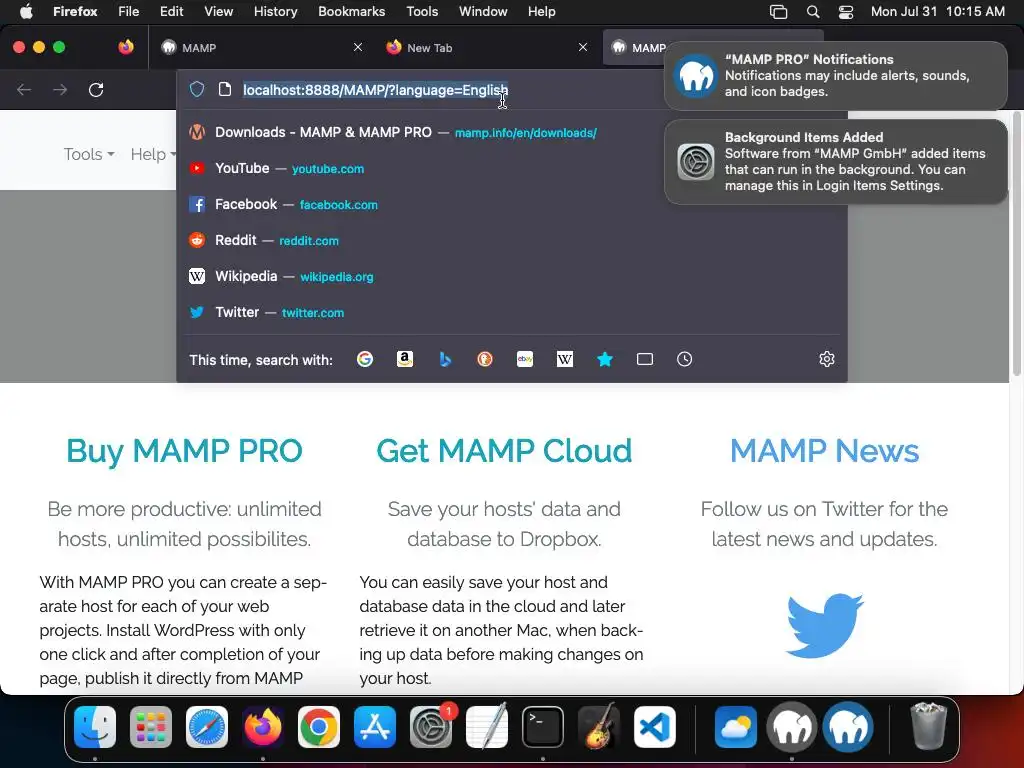Search with Wikipedia this time
1024x768 pixels.
[565, 359]
